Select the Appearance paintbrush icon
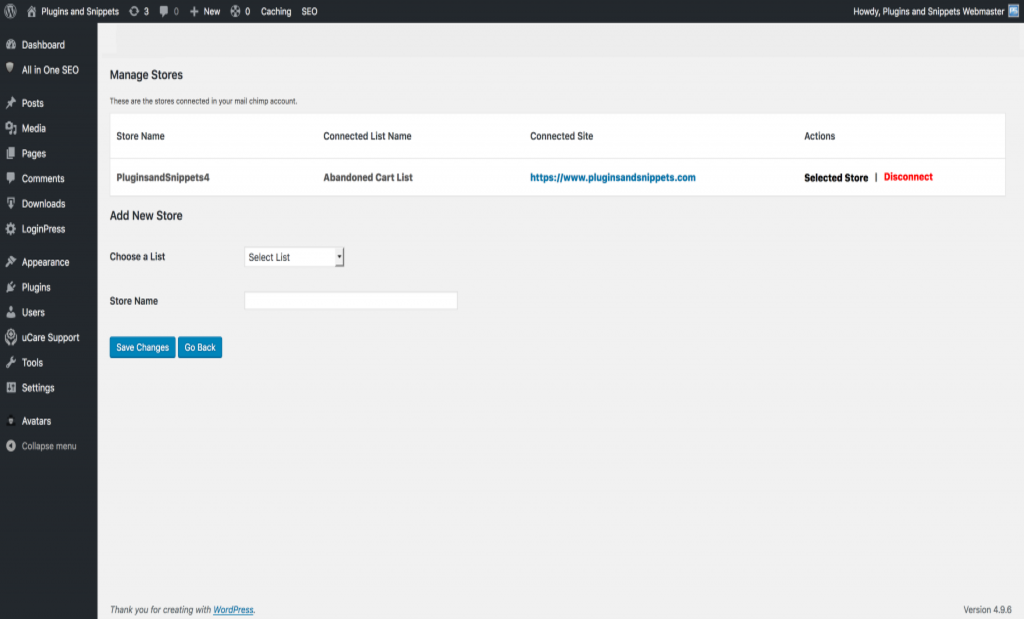1024x619 pixels. (x=10, y=261)
